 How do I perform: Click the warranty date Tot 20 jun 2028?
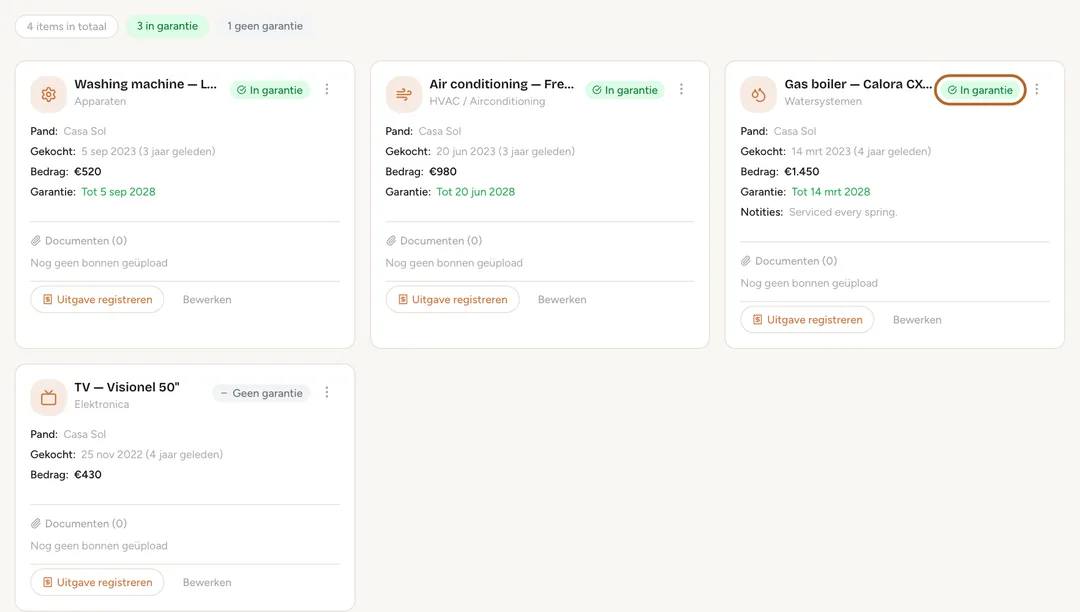[x=475, y=192]
